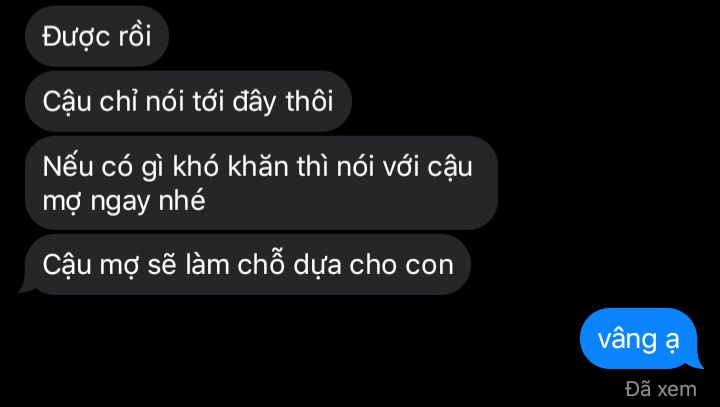Select the 'Được rồi' message bubble

pyautogui.click(x=97, y=36)
